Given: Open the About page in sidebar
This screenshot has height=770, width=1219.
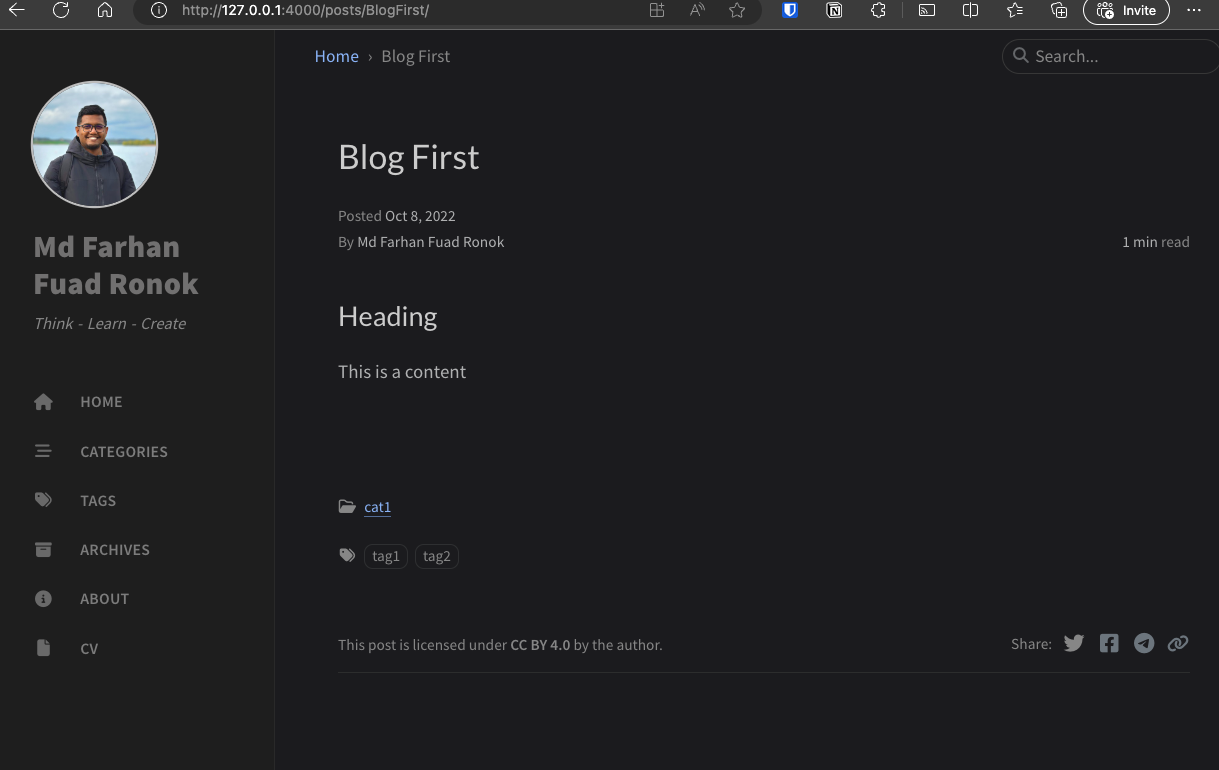Looking at the screenshot, I should (x=104, y=599).
